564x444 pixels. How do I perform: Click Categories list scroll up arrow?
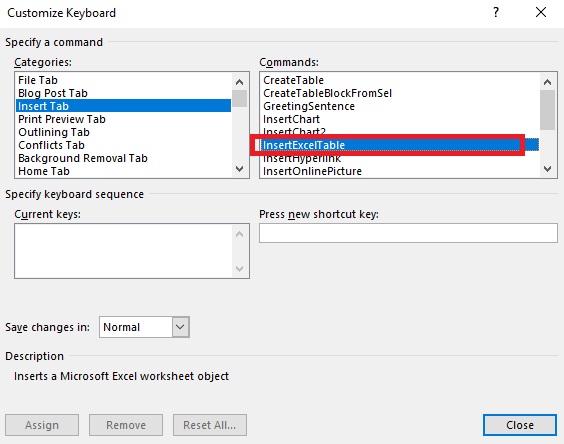coord(240,82)
